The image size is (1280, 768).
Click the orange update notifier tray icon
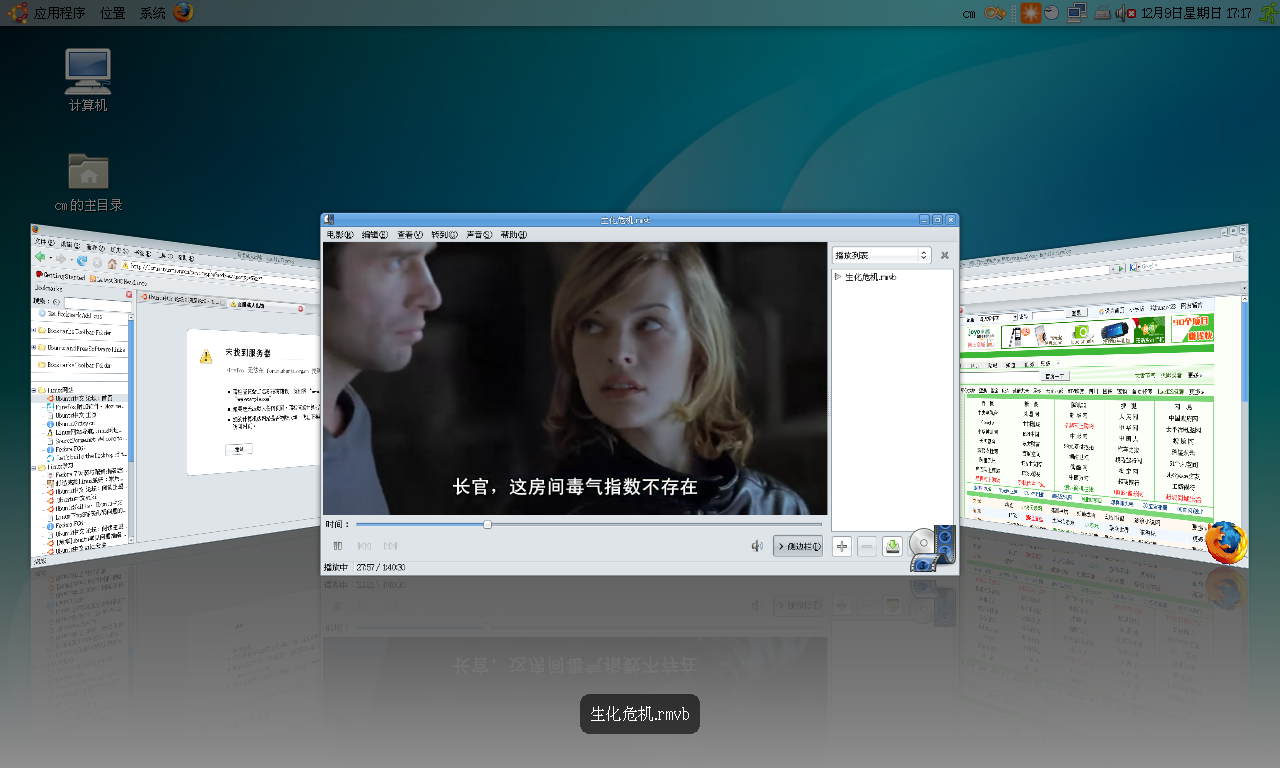(1030, 13)
